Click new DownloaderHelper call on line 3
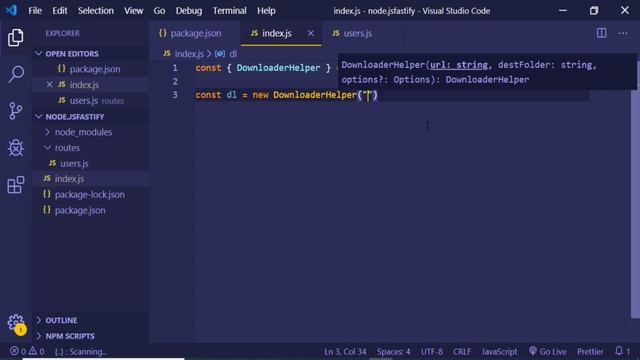This screenshot has height=360, width=640. point(315,95)
